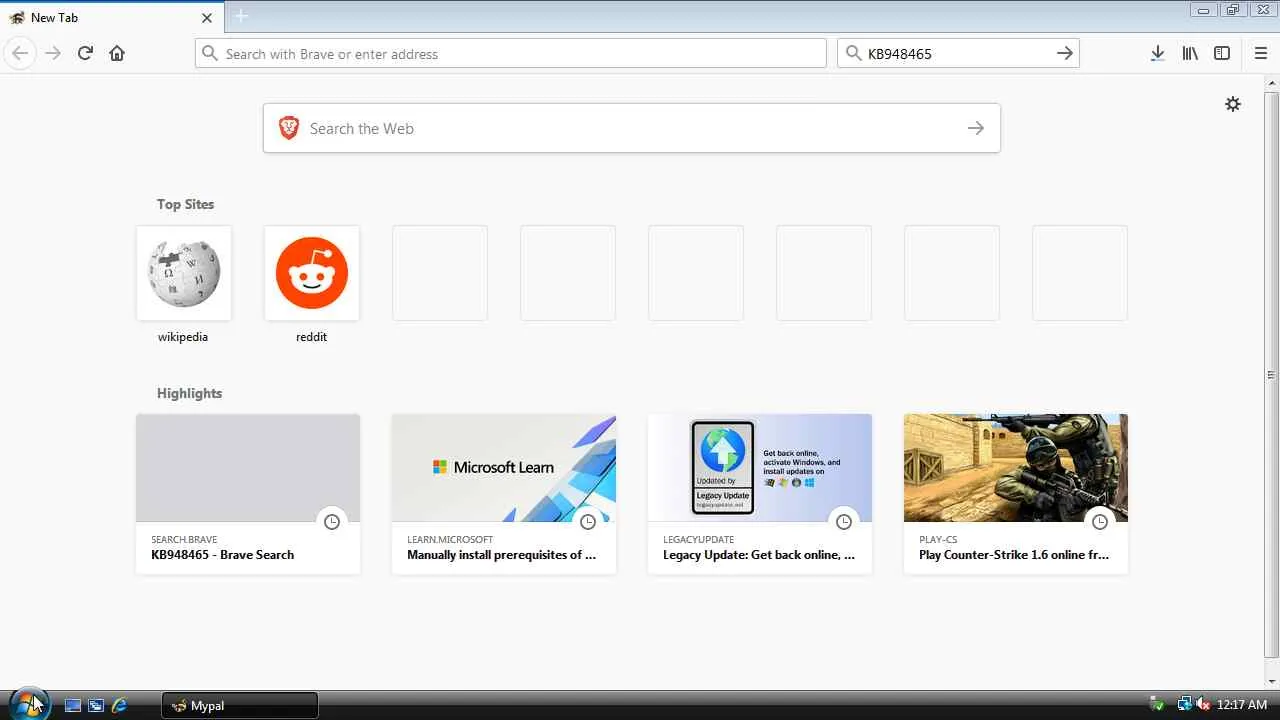Screen dimensions: 1280x720
Task: Open the Downloads panel
Action: pos(1157,53)
